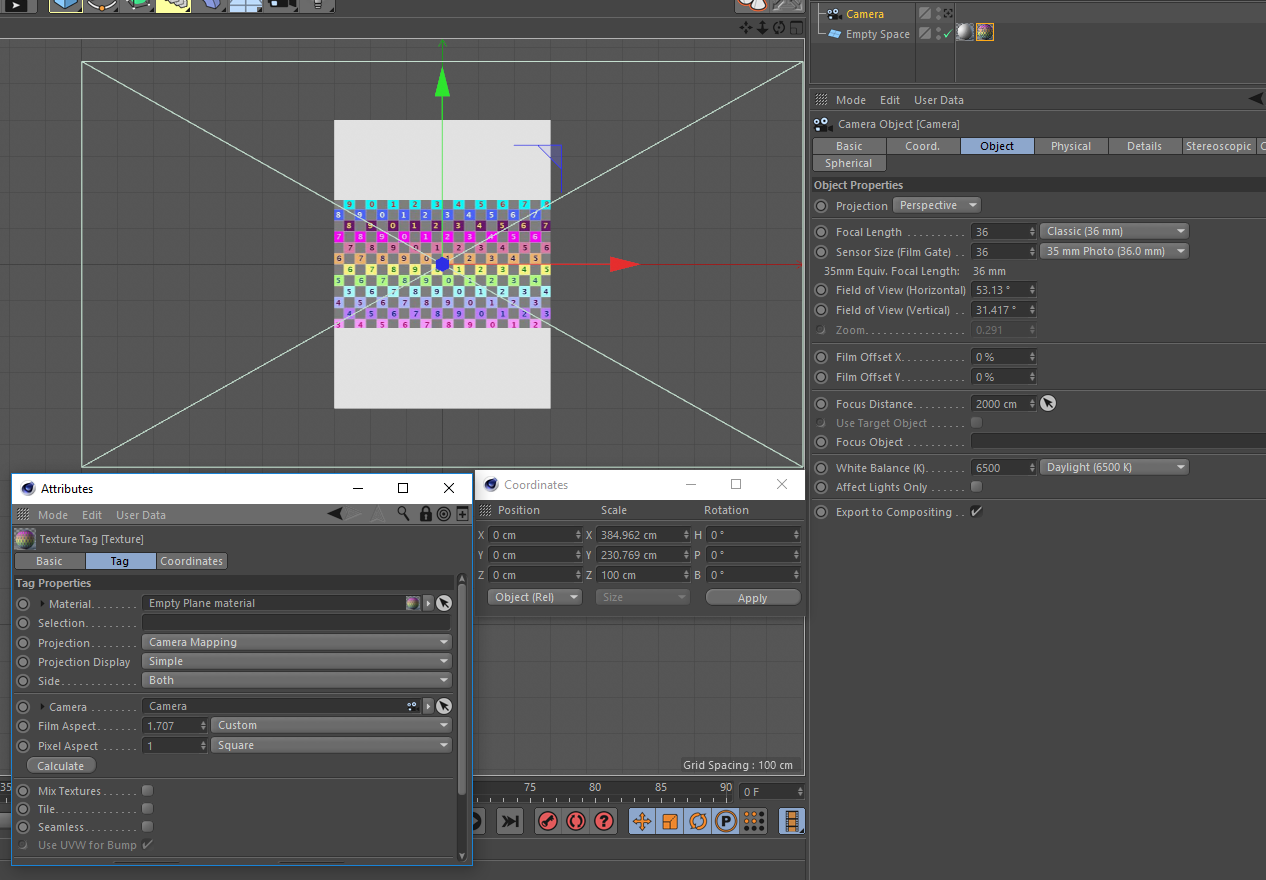Click the autokeying button in timeline

click(x=576, y=822)
